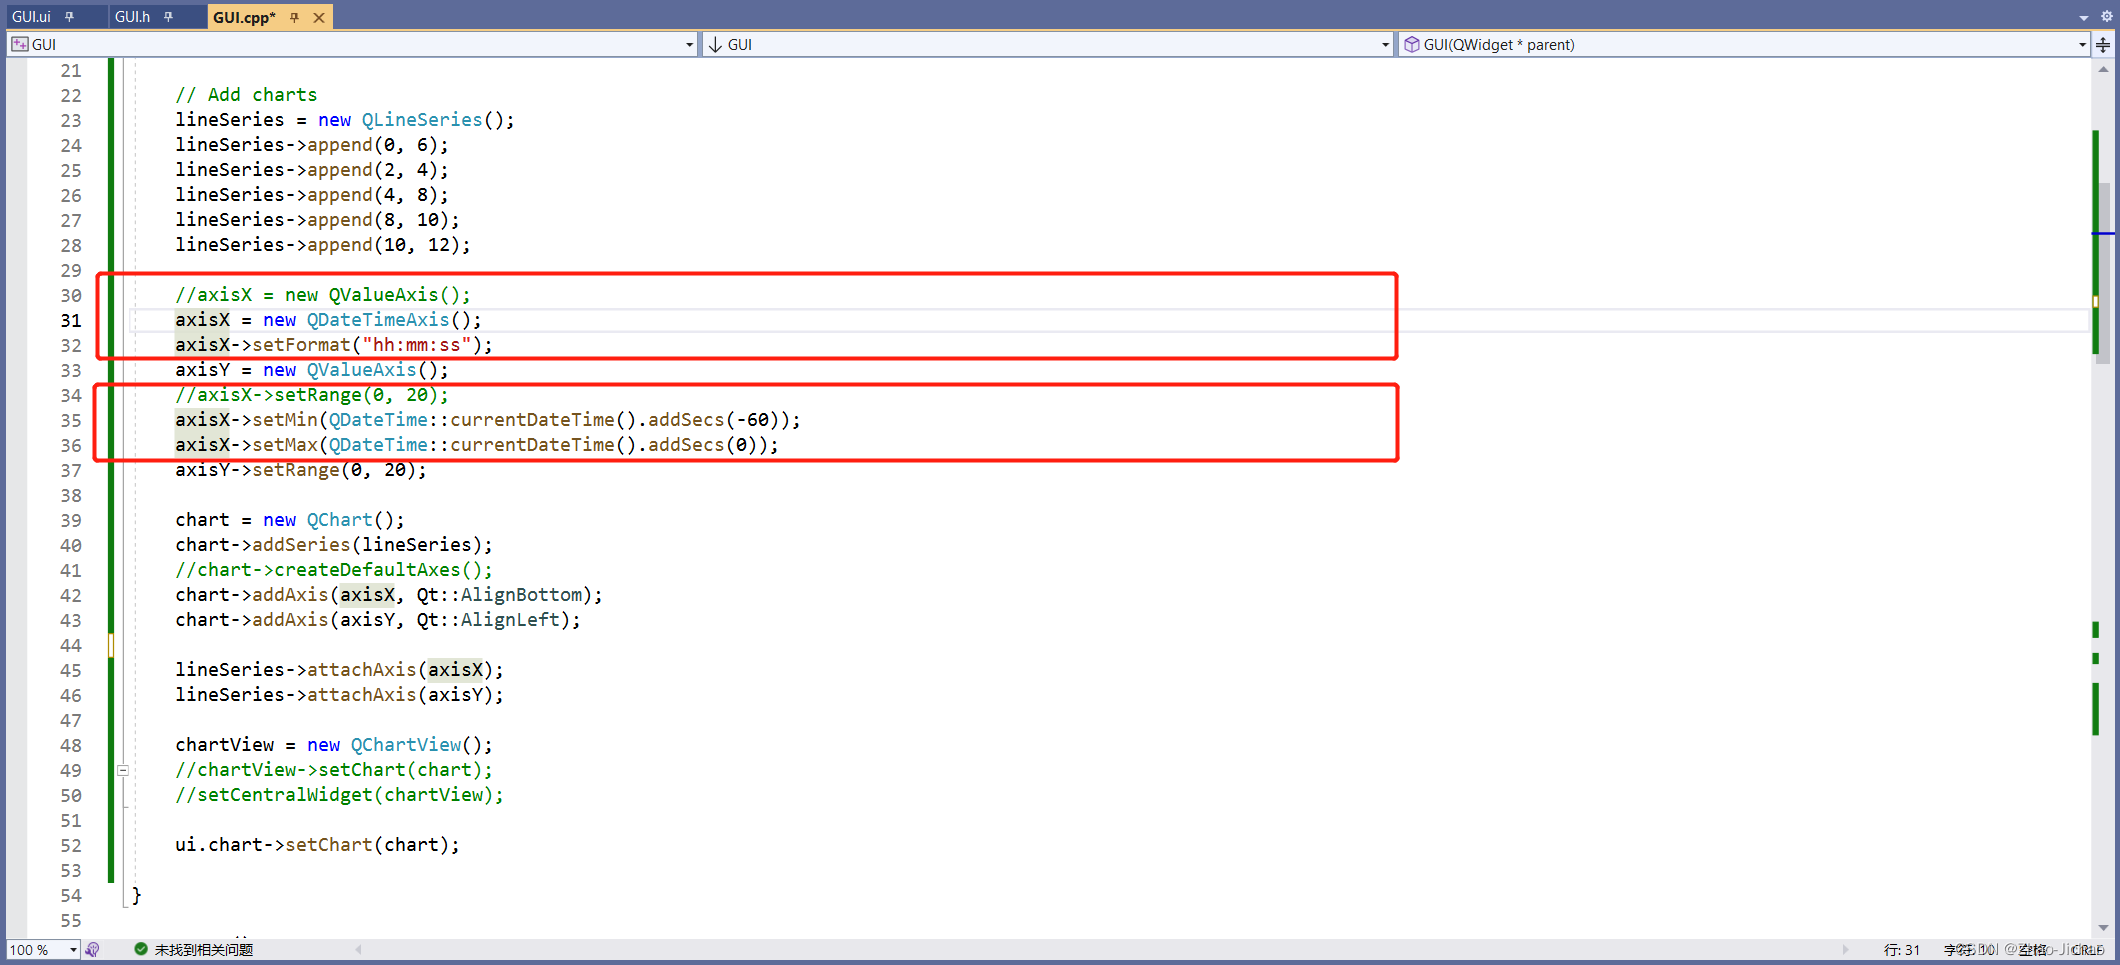Click QDateTimeAxis on line 31
The image size is (2120, 965).
point(378,320)
